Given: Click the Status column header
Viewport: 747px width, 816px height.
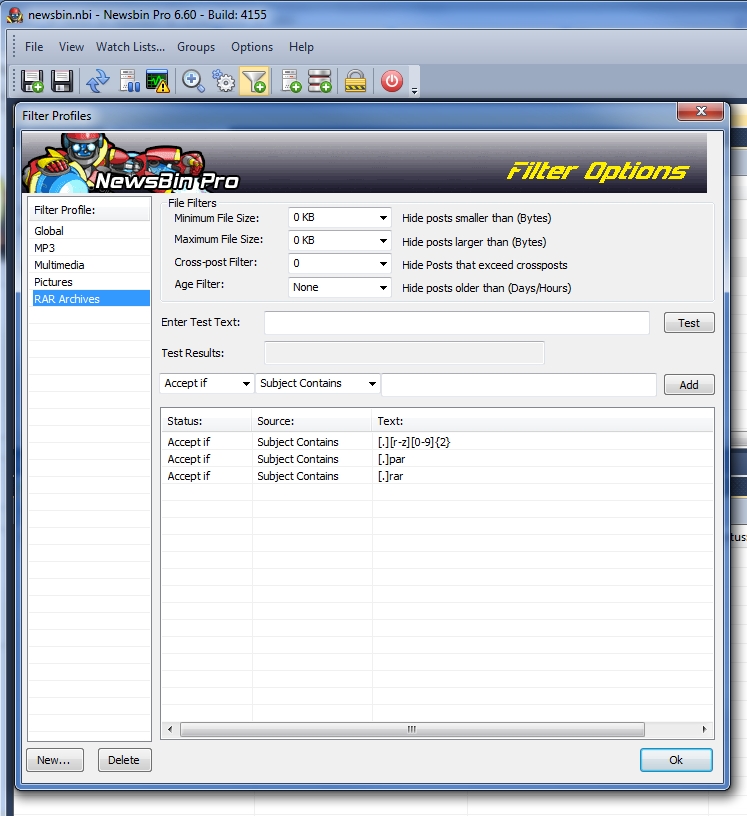Looking at the screenshot, I should tap(207, 421).
